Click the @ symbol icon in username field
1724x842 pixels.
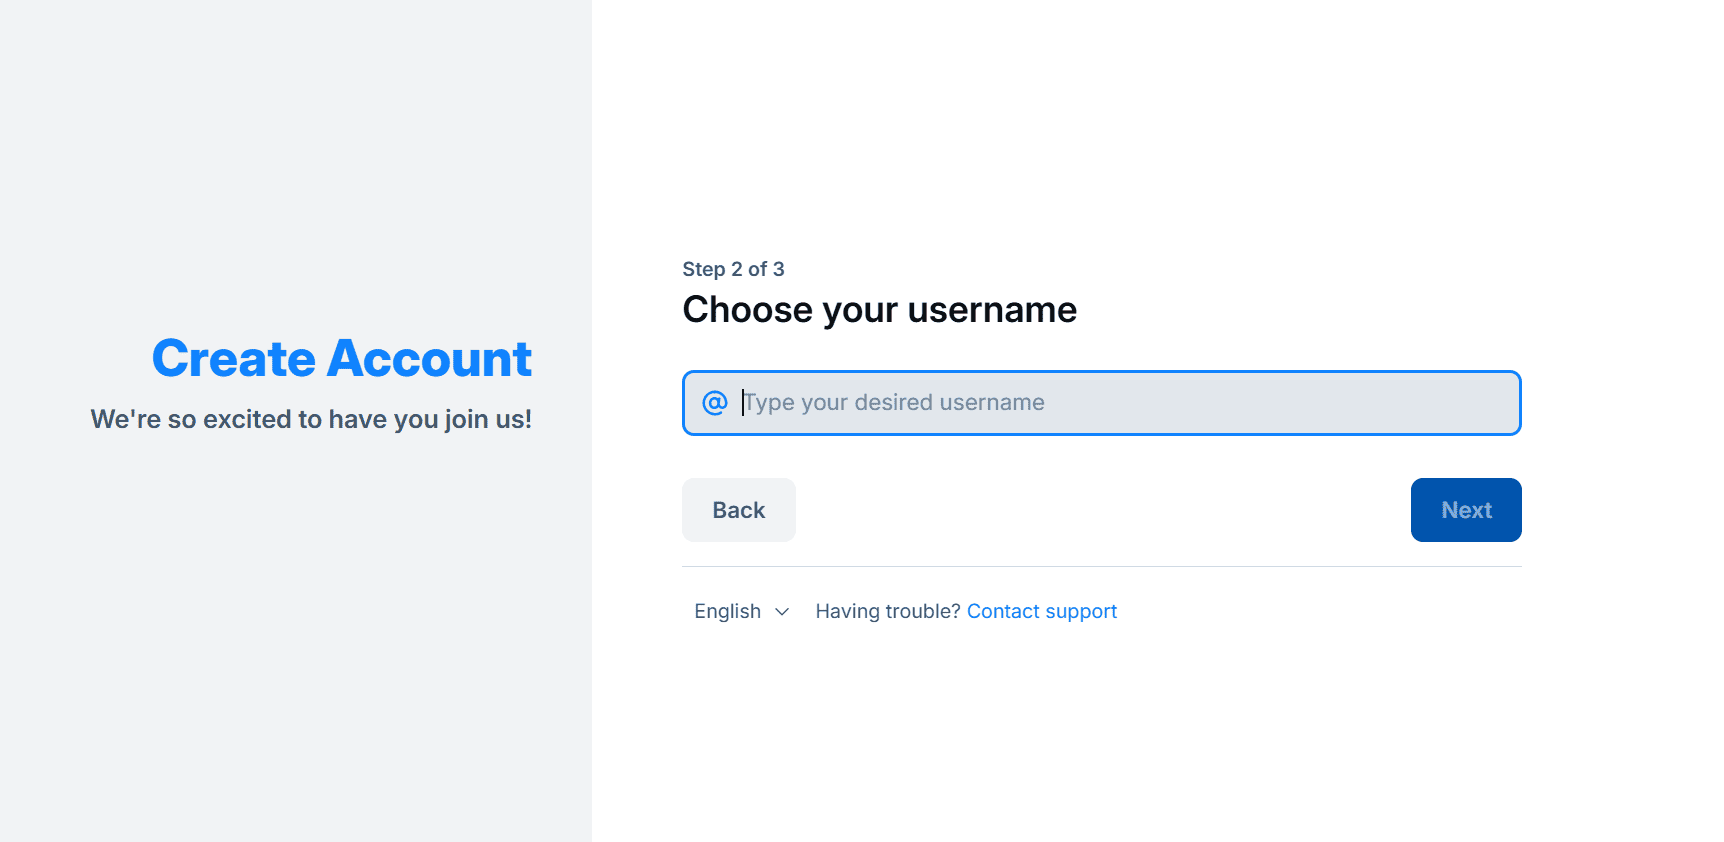[x=715, y=403]
